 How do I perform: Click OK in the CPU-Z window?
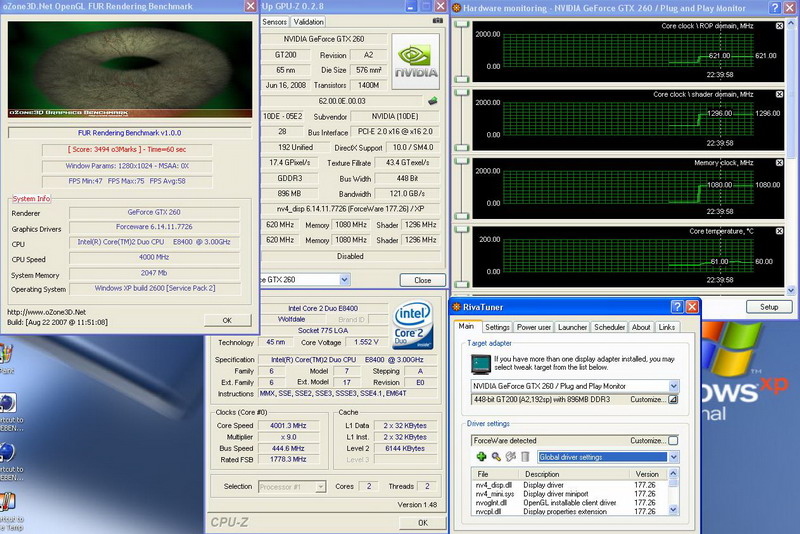[423, 523]
